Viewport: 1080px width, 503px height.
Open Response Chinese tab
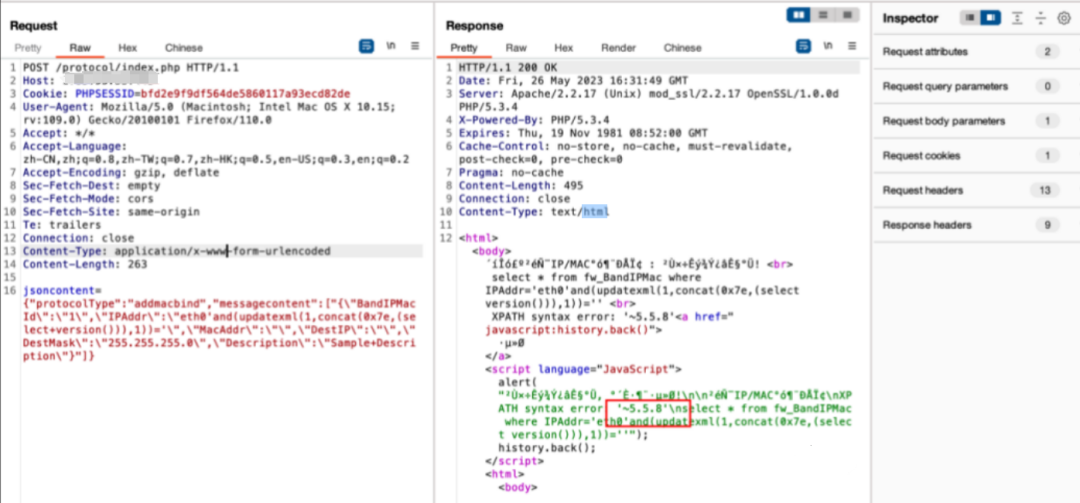(682, 48)
